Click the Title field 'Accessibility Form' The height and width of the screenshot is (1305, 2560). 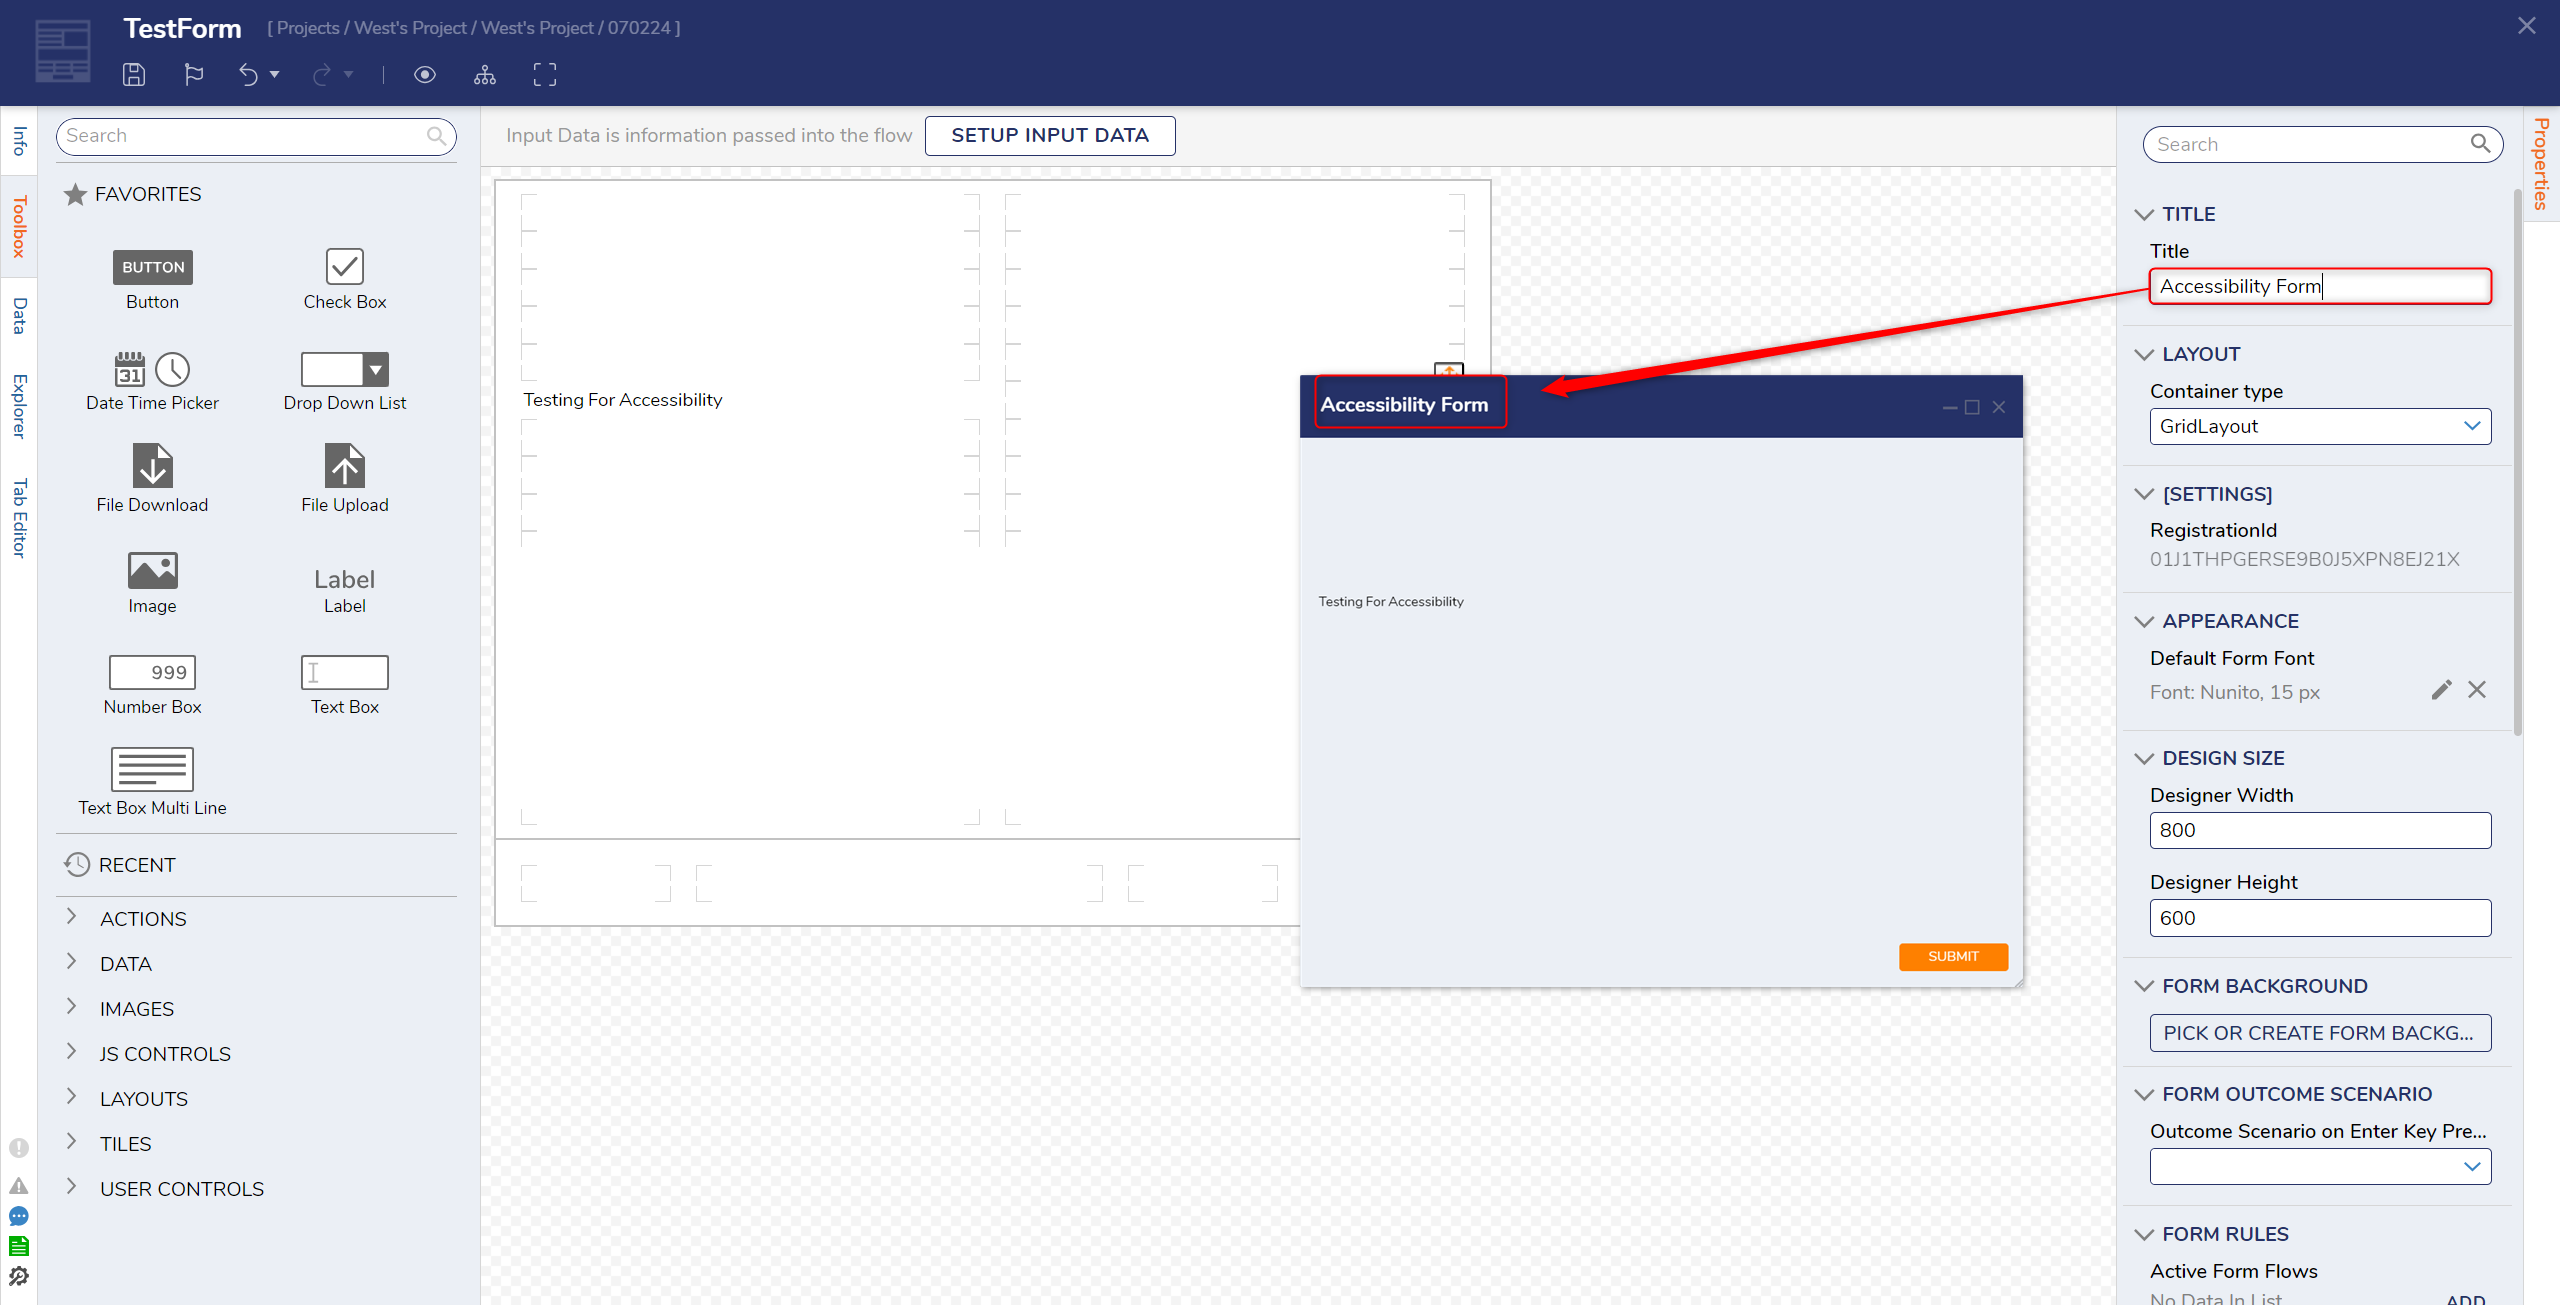pos(2320,286)
